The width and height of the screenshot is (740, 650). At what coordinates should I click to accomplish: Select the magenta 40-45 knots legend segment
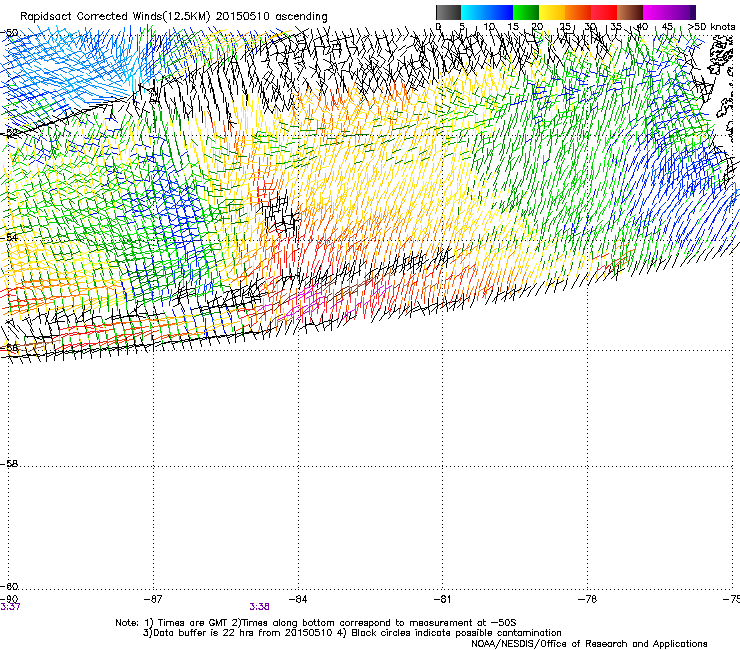click(x=656, y=12)
